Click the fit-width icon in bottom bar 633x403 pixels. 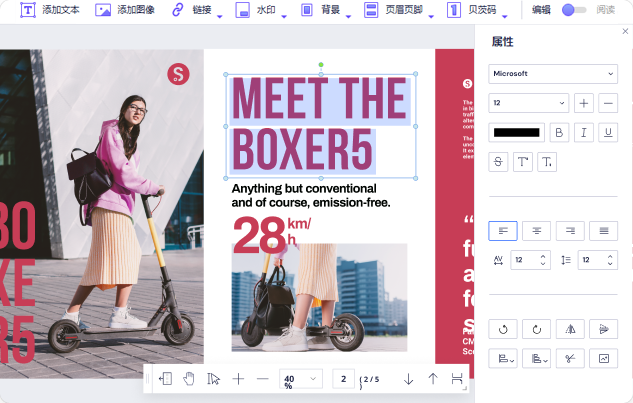coord(457,379)
